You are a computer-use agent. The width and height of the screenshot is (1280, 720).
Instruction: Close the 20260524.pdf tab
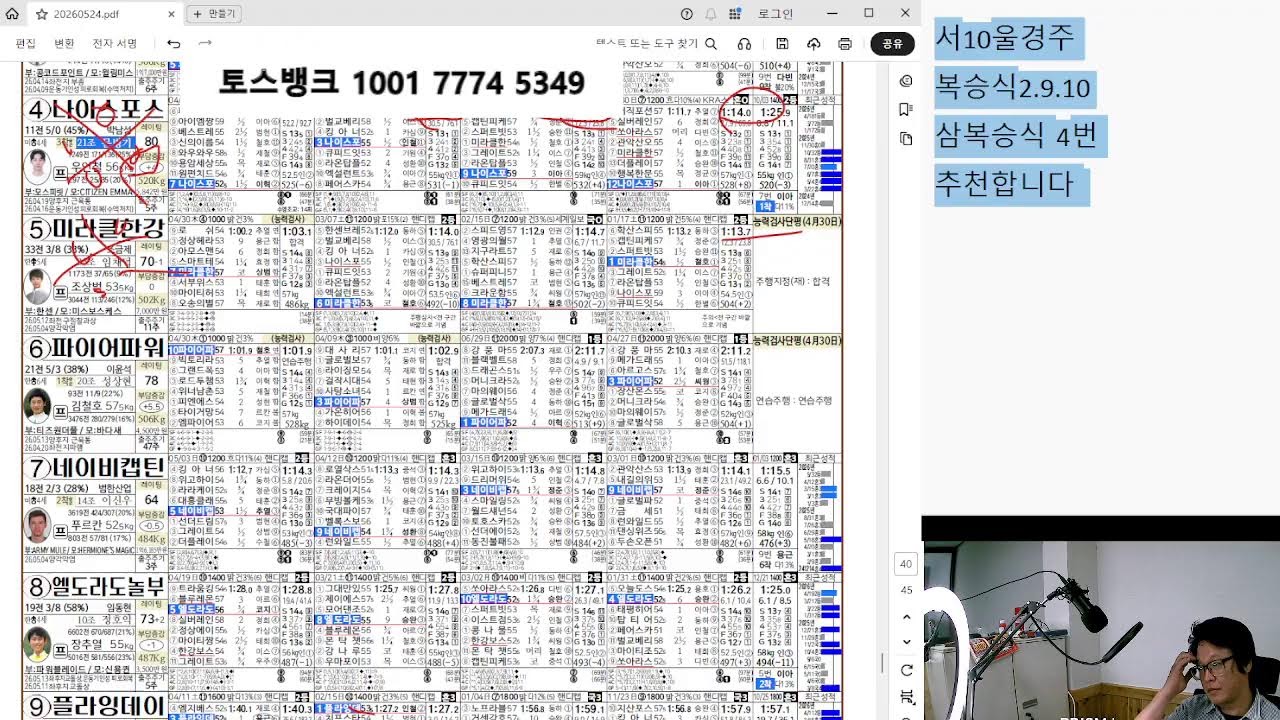171,14
